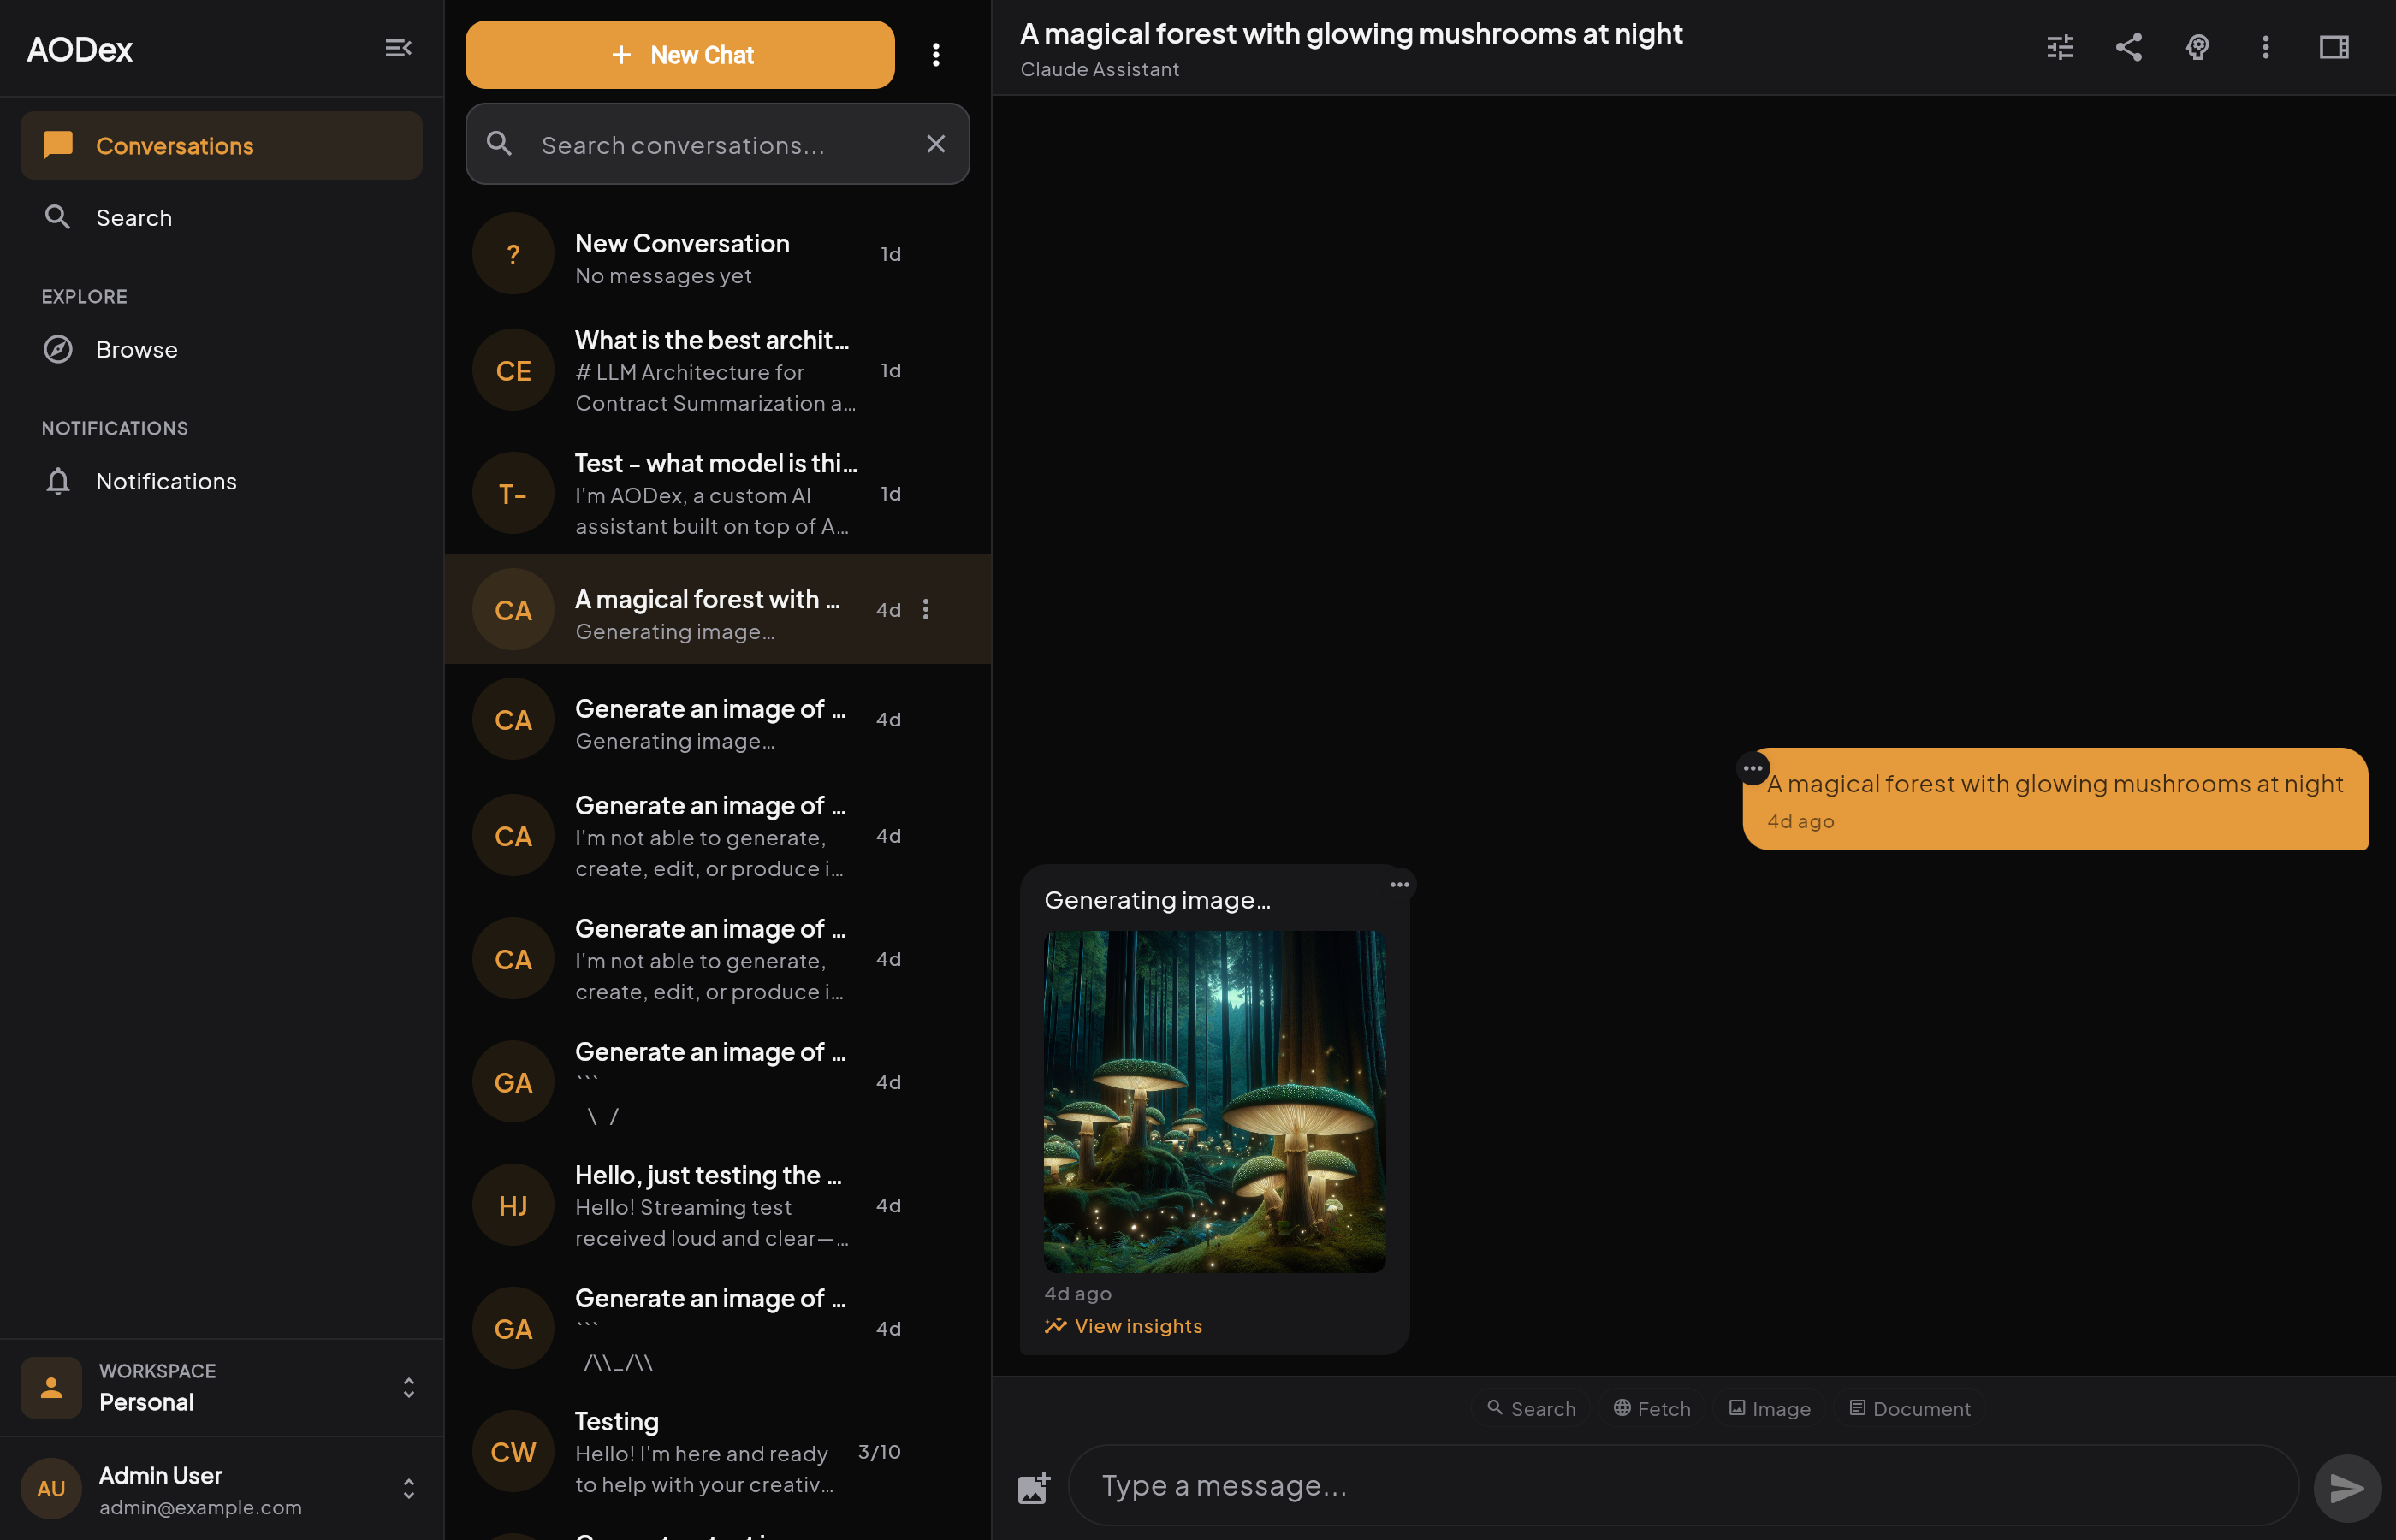This screenshot has width=2396, height=1540.
Task: Collapse the sidebar with the collapse icon
Action: (399, 47)
